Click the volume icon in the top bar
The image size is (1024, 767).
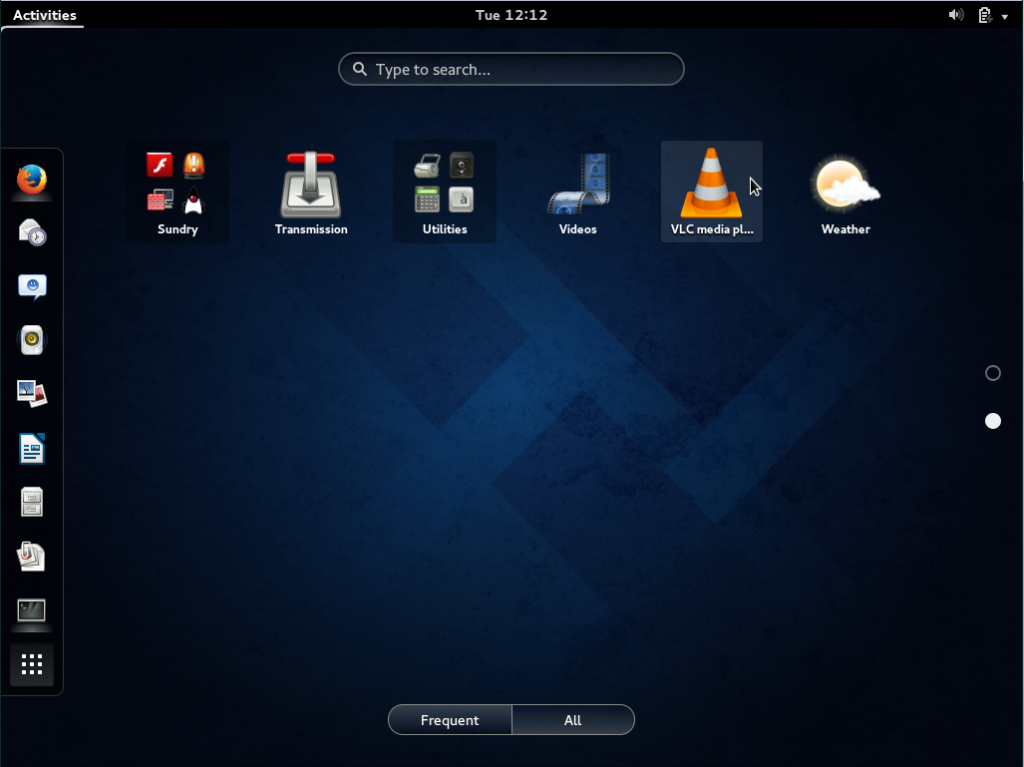point(956,14)
